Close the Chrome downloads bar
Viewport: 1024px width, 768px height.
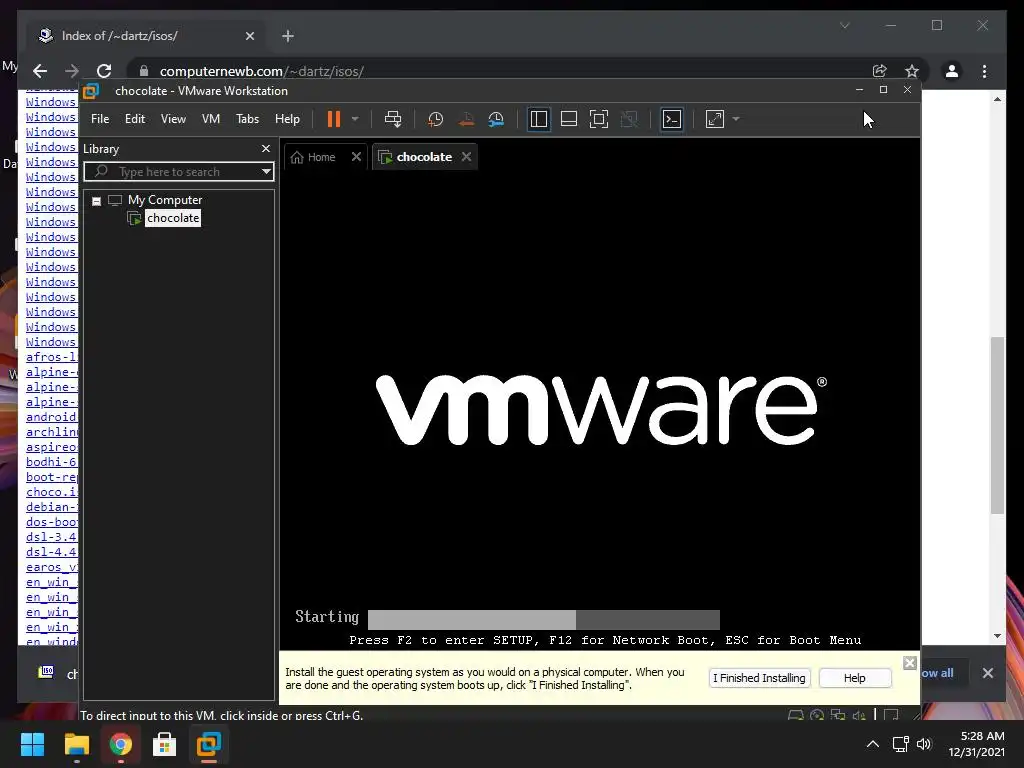[x=987, y=673]
